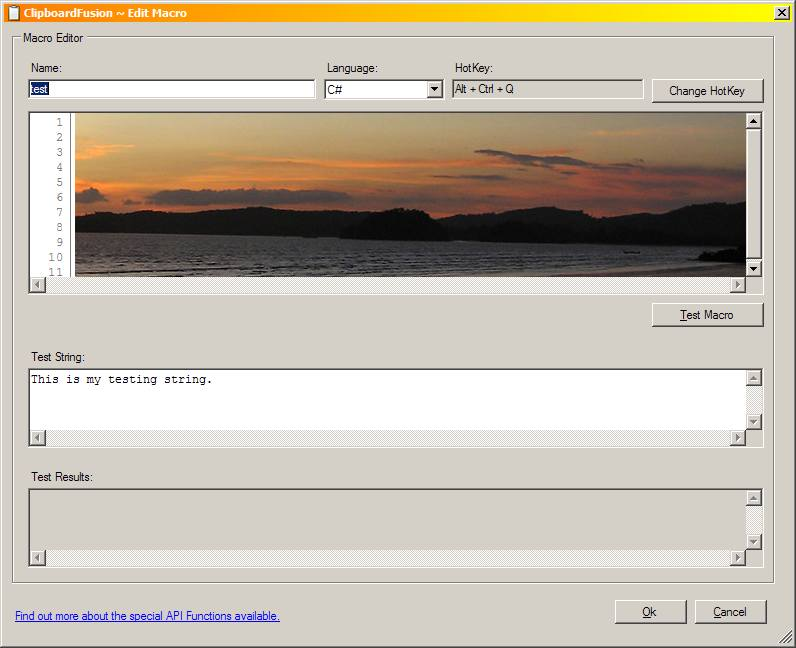Click line number 5 in code editor

(59, 182)
